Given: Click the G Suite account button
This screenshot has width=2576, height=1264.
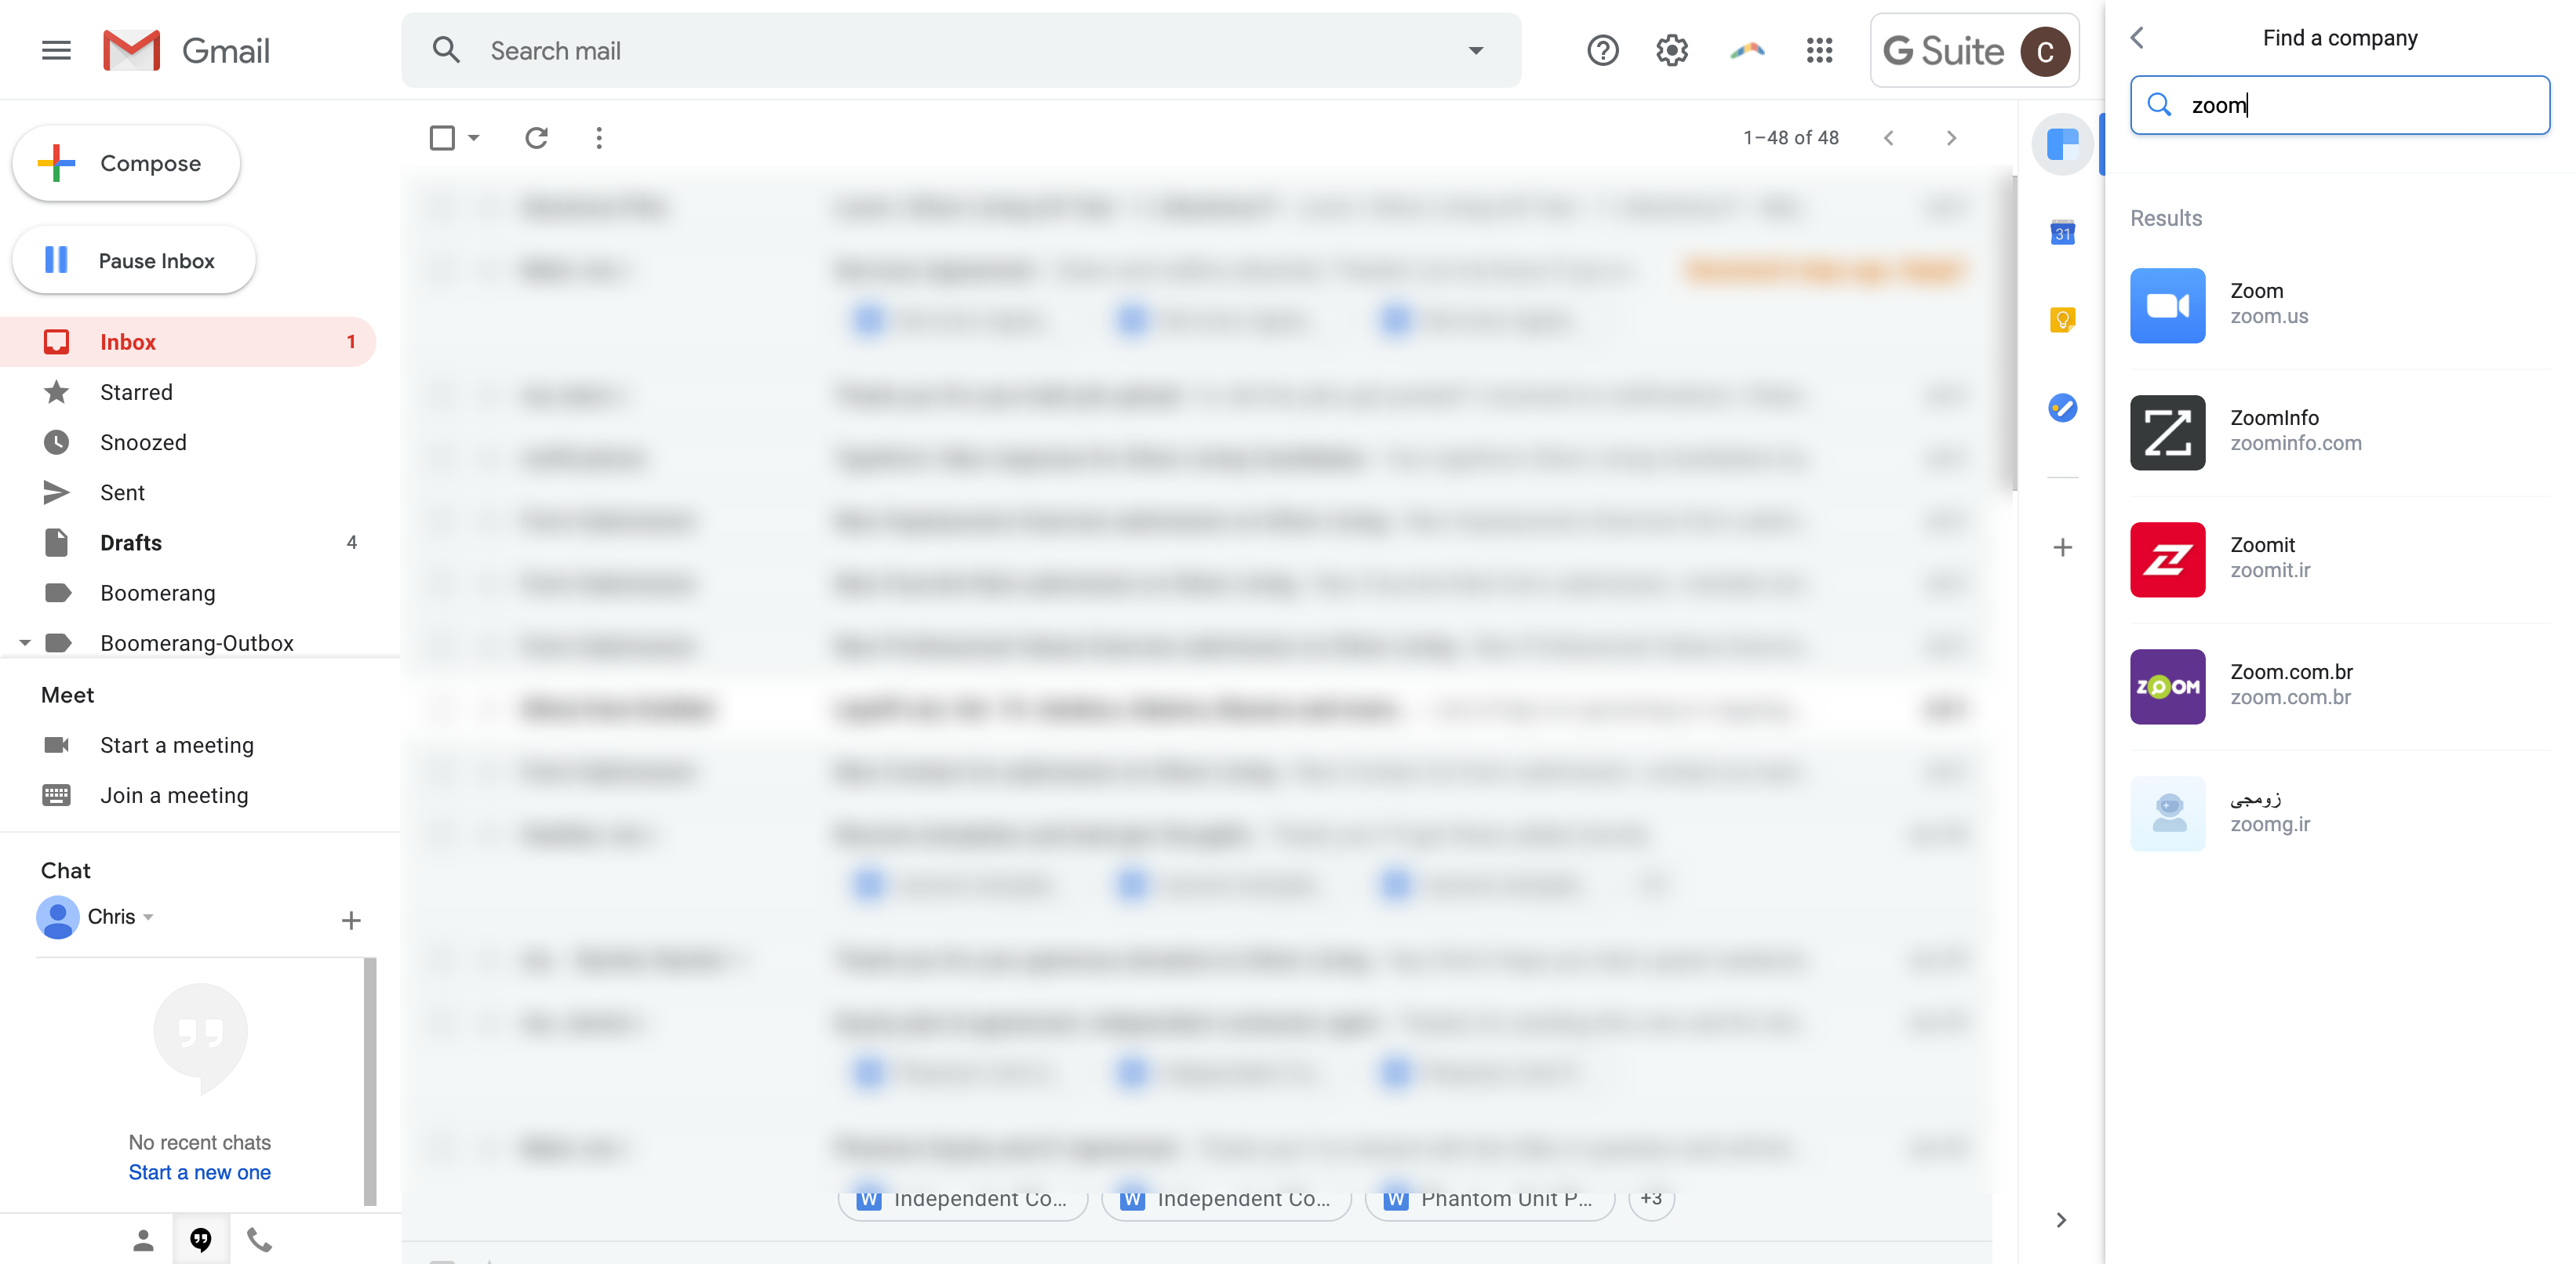Looking at the screenshot, I should click(1974, 50).
